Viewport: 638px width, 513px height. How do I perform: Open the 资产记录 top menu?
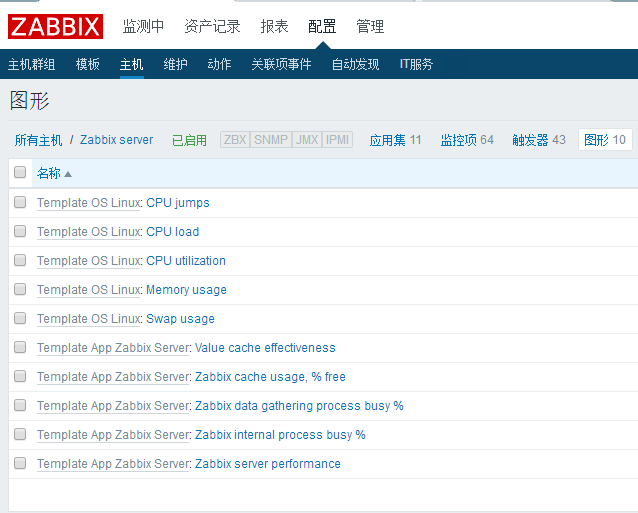click(x=212, y=26)
